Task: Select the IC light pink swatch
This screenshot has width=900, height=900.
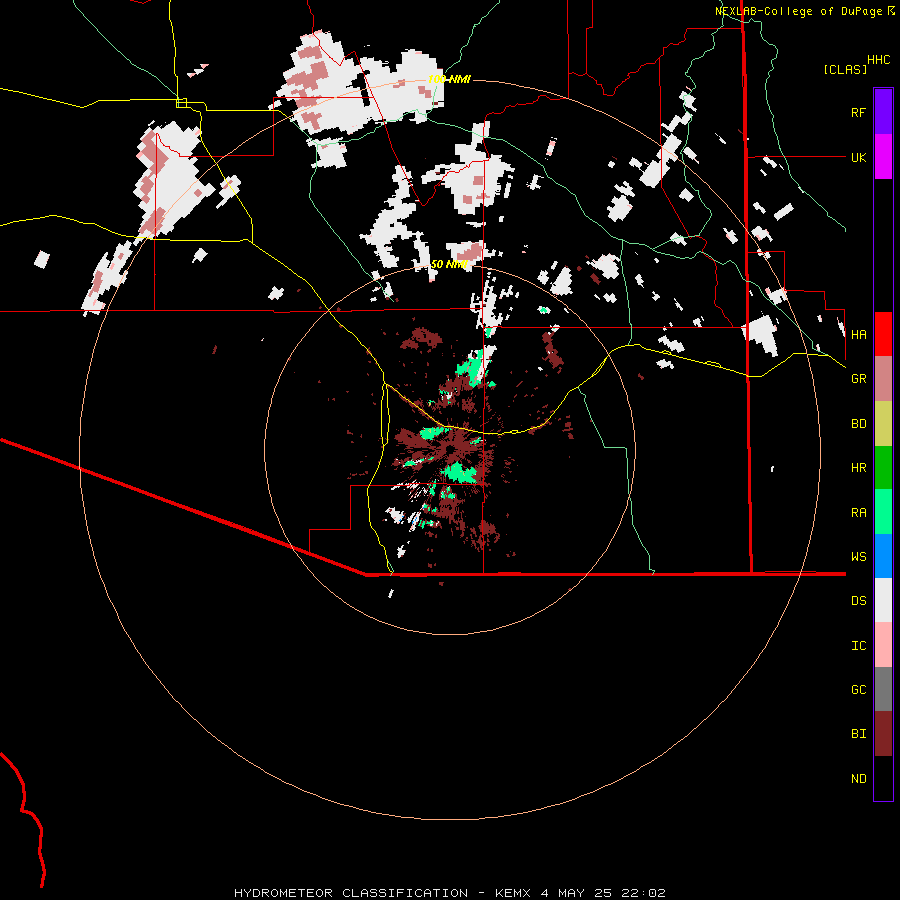Action: (883, 645)
